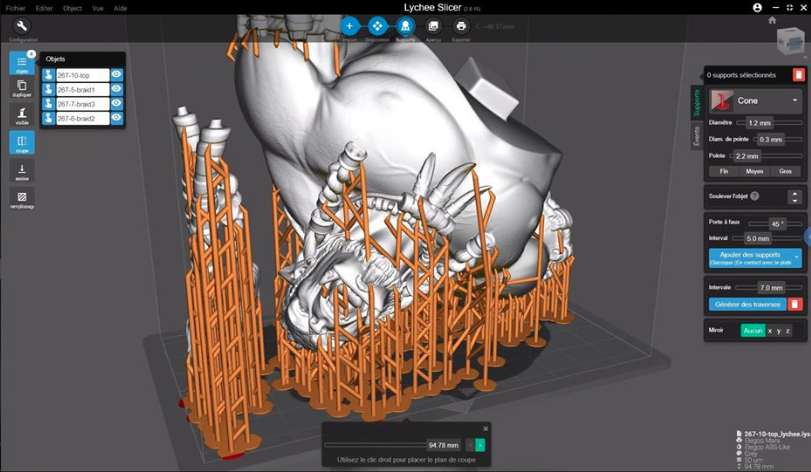The height and width of the screenshot is (472, 811).
Task: Toggle visibility of 267-7-braid3
Action: pyautogui.click(x=117, y=104)
